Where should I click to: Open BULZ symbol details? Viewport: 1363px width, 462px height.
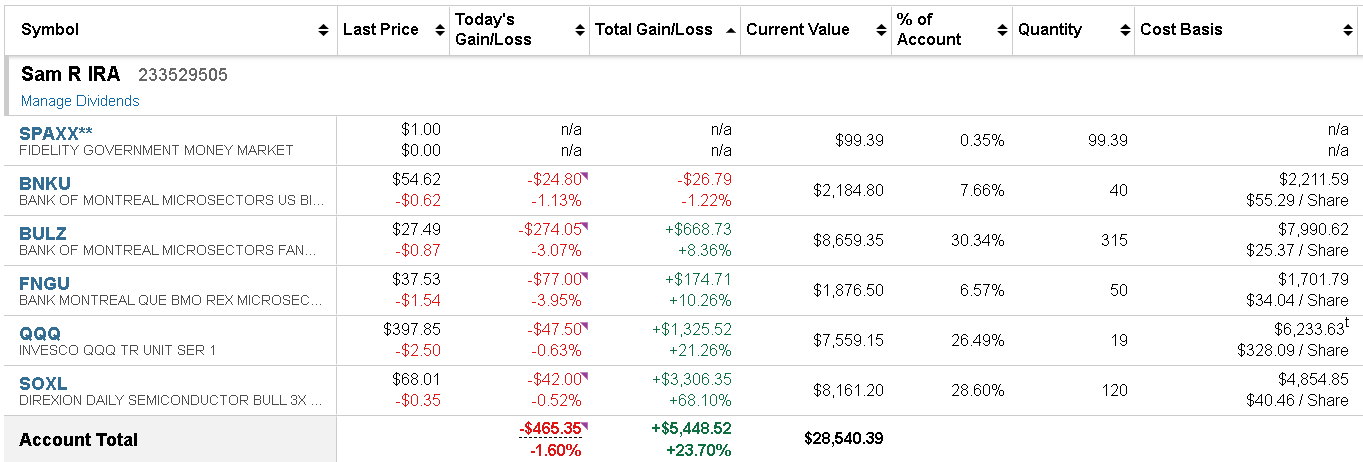[43, 233]
